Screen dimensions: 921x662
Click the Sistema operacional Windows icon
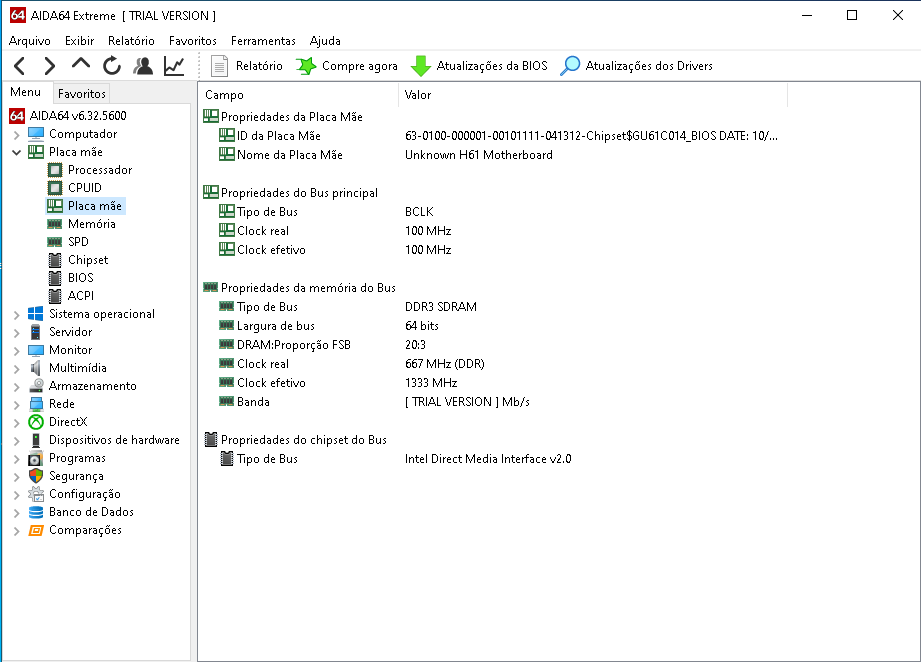click(36, 314)
